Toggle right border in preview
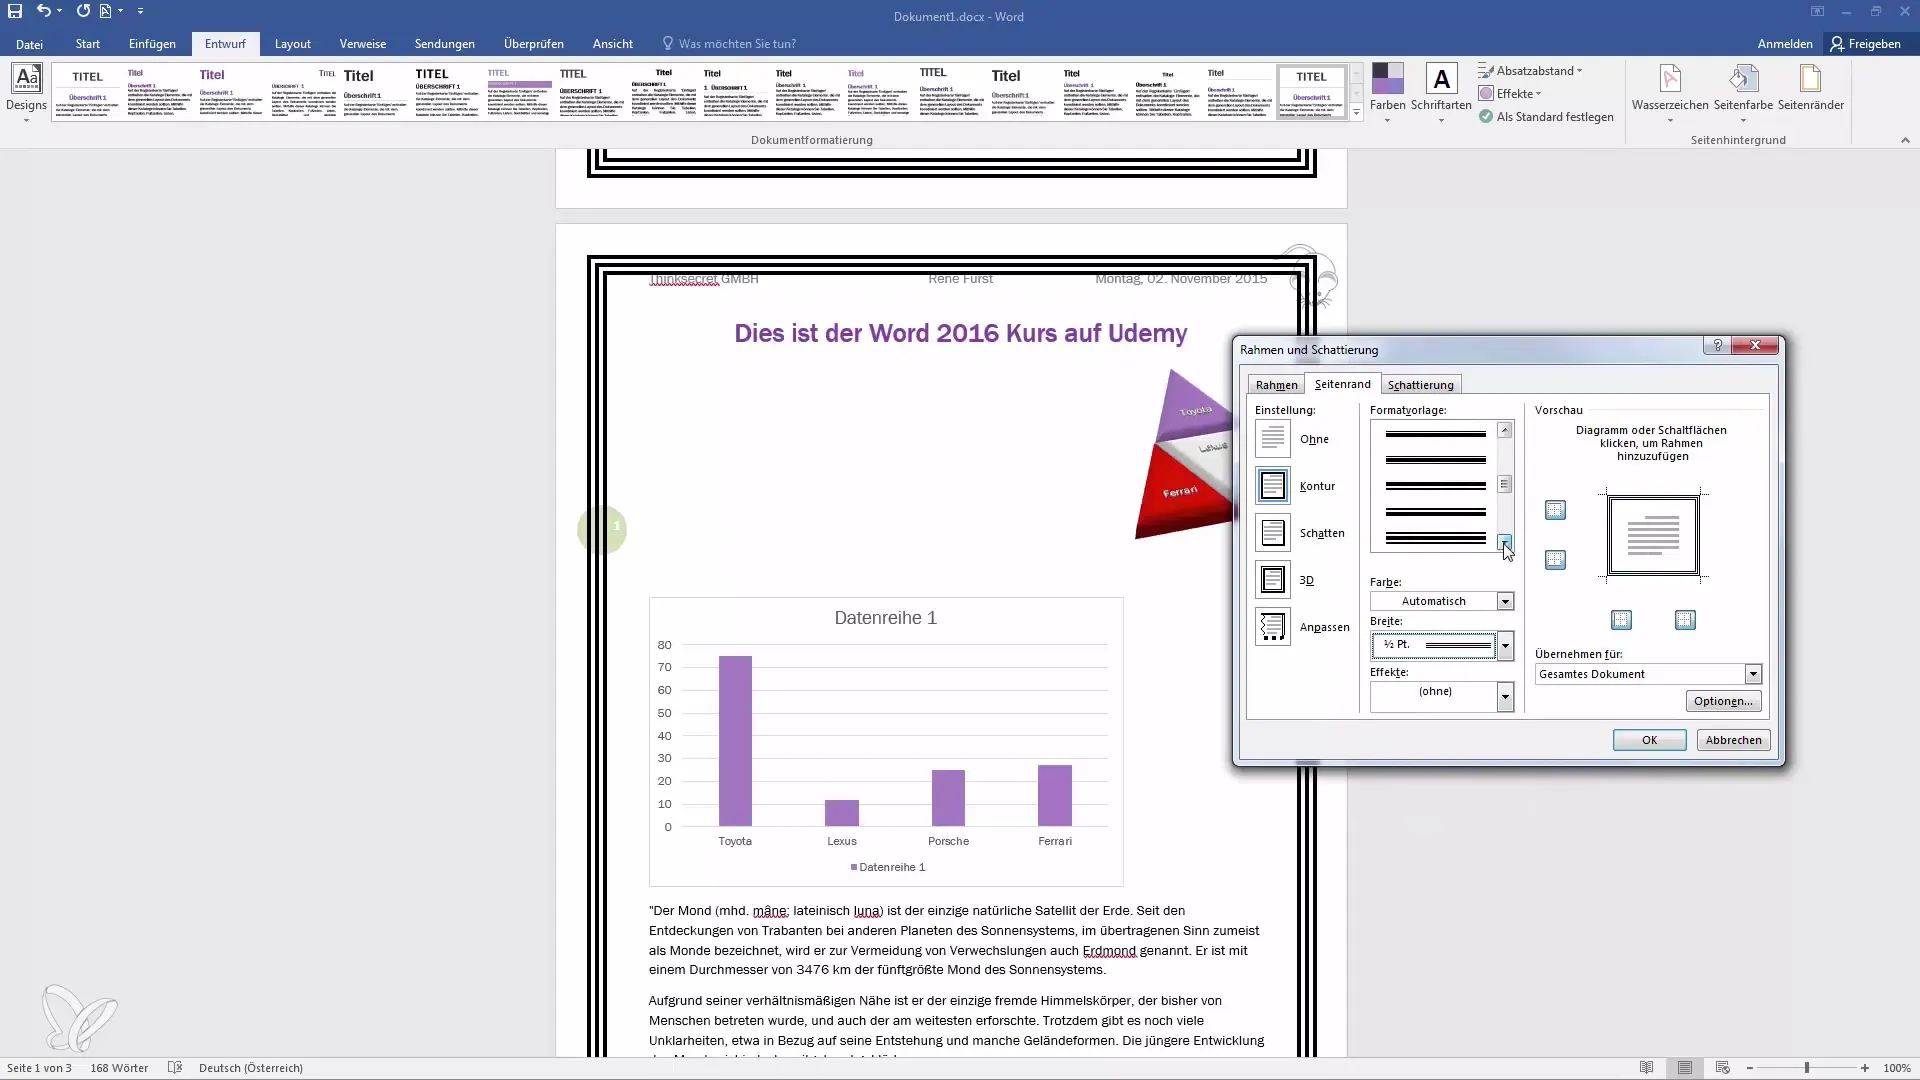 (x=1685, y=621)
